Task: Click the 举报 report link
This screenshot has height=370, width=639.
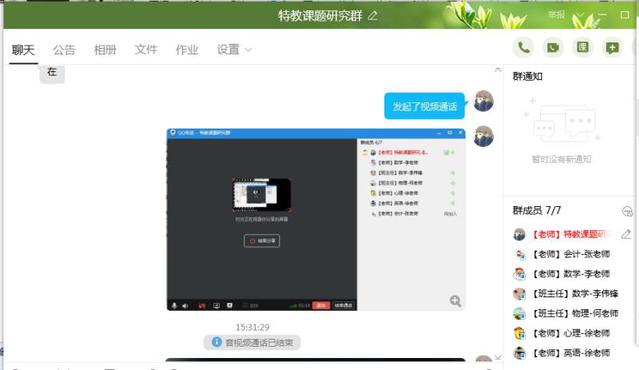Action: tap(556, 15)
